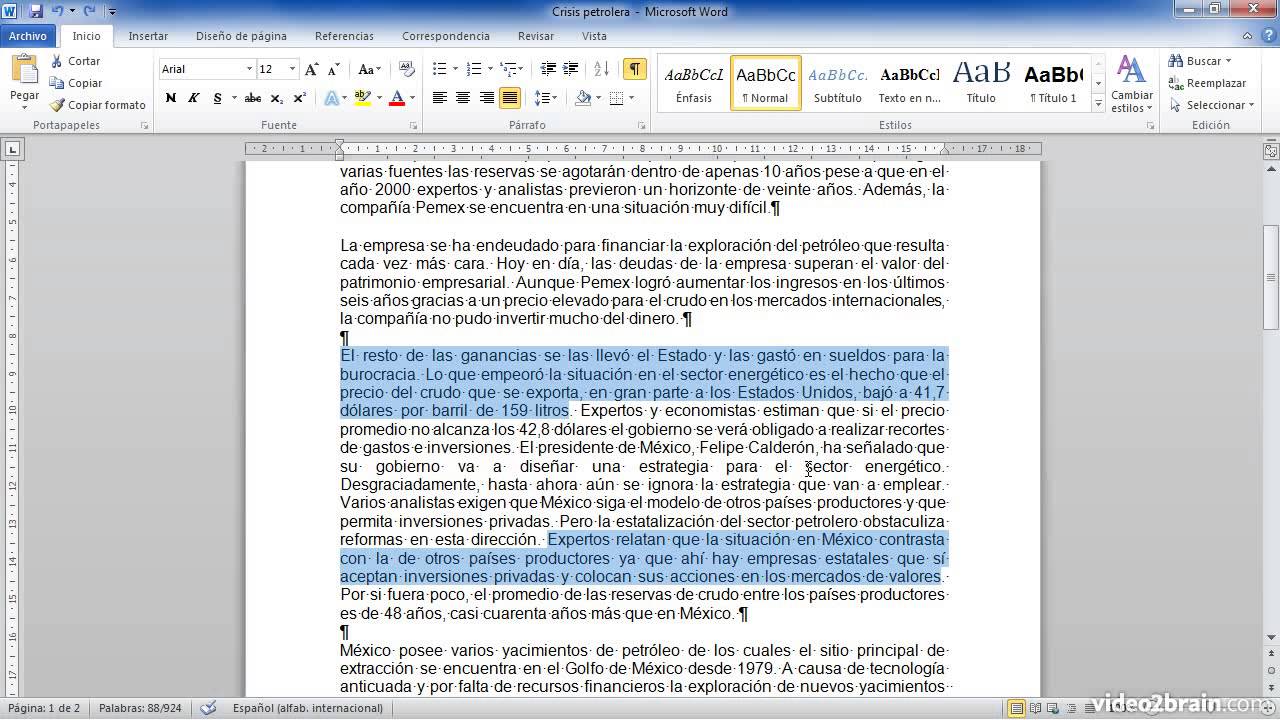This screenshot has width=1280, height=720.
Task: Click the spelling check icon in status bar
Action: click(x=208, y=708)
